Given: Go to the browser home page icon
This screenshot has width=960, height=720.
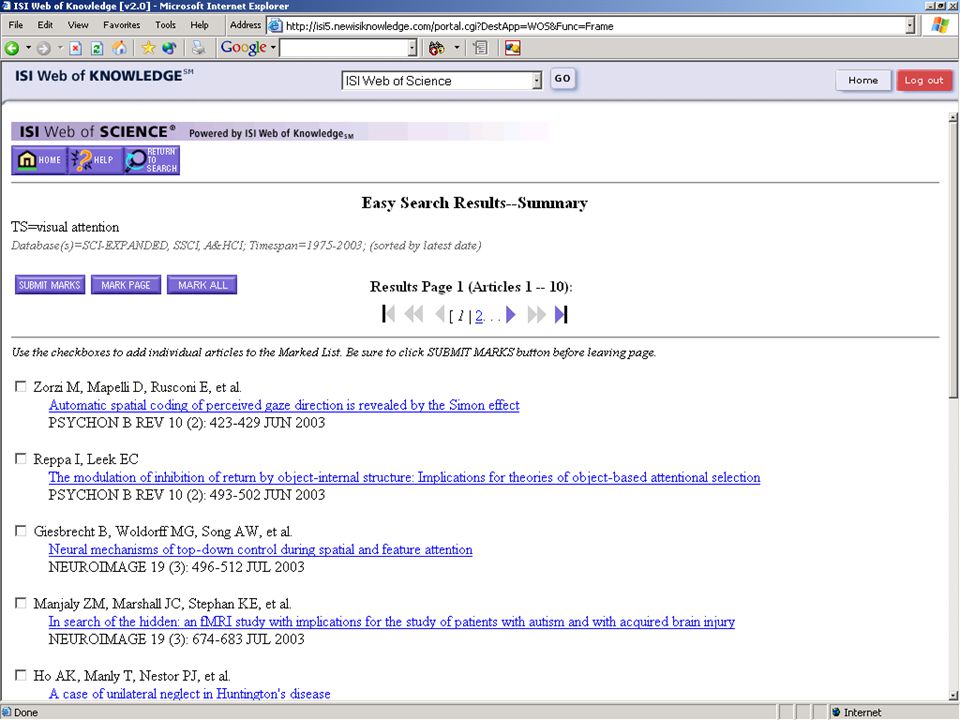Looking at the screenshot, I should (x=120, y=48).
